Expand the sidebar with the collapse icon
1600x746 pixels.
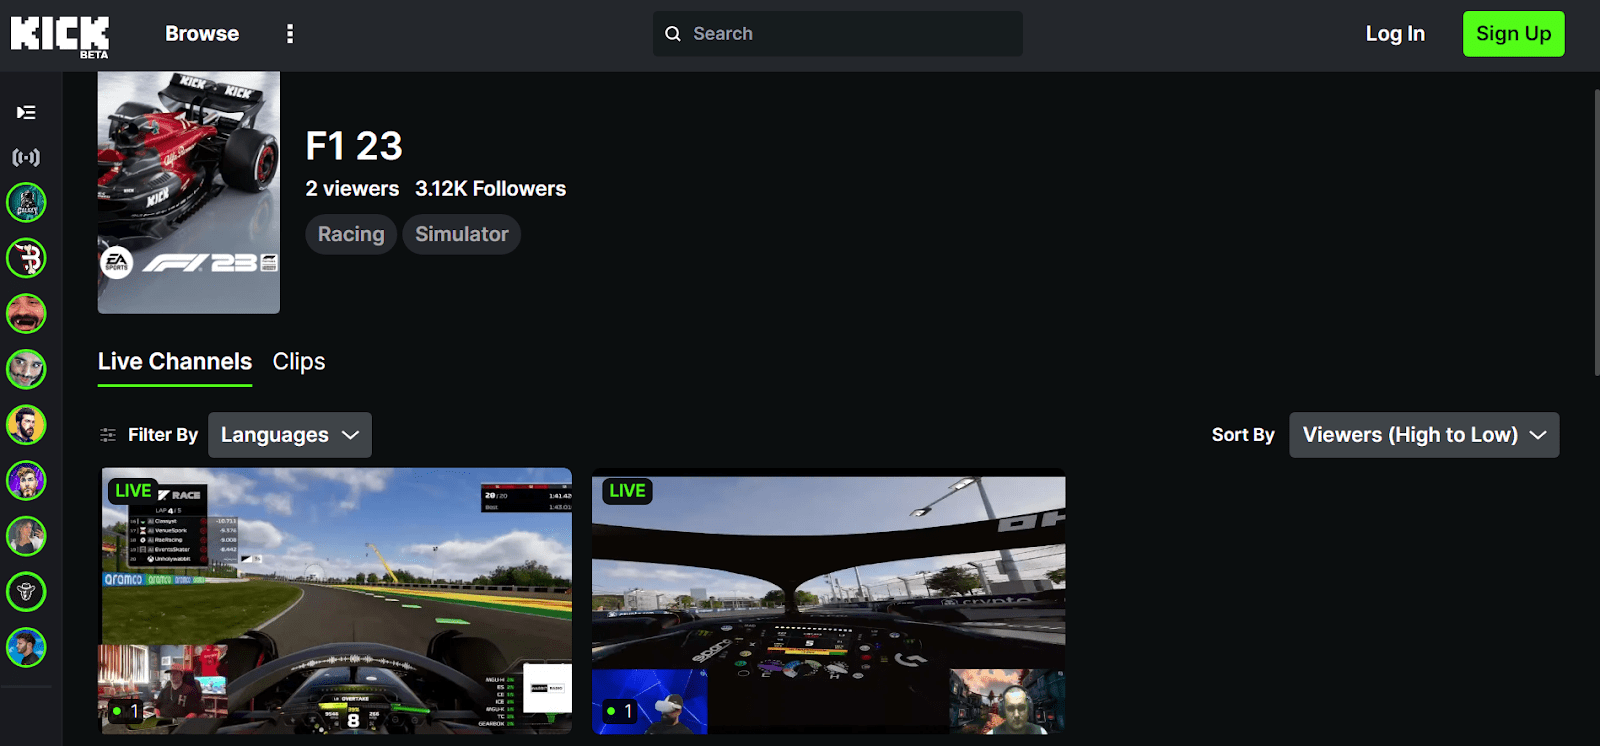26,112
